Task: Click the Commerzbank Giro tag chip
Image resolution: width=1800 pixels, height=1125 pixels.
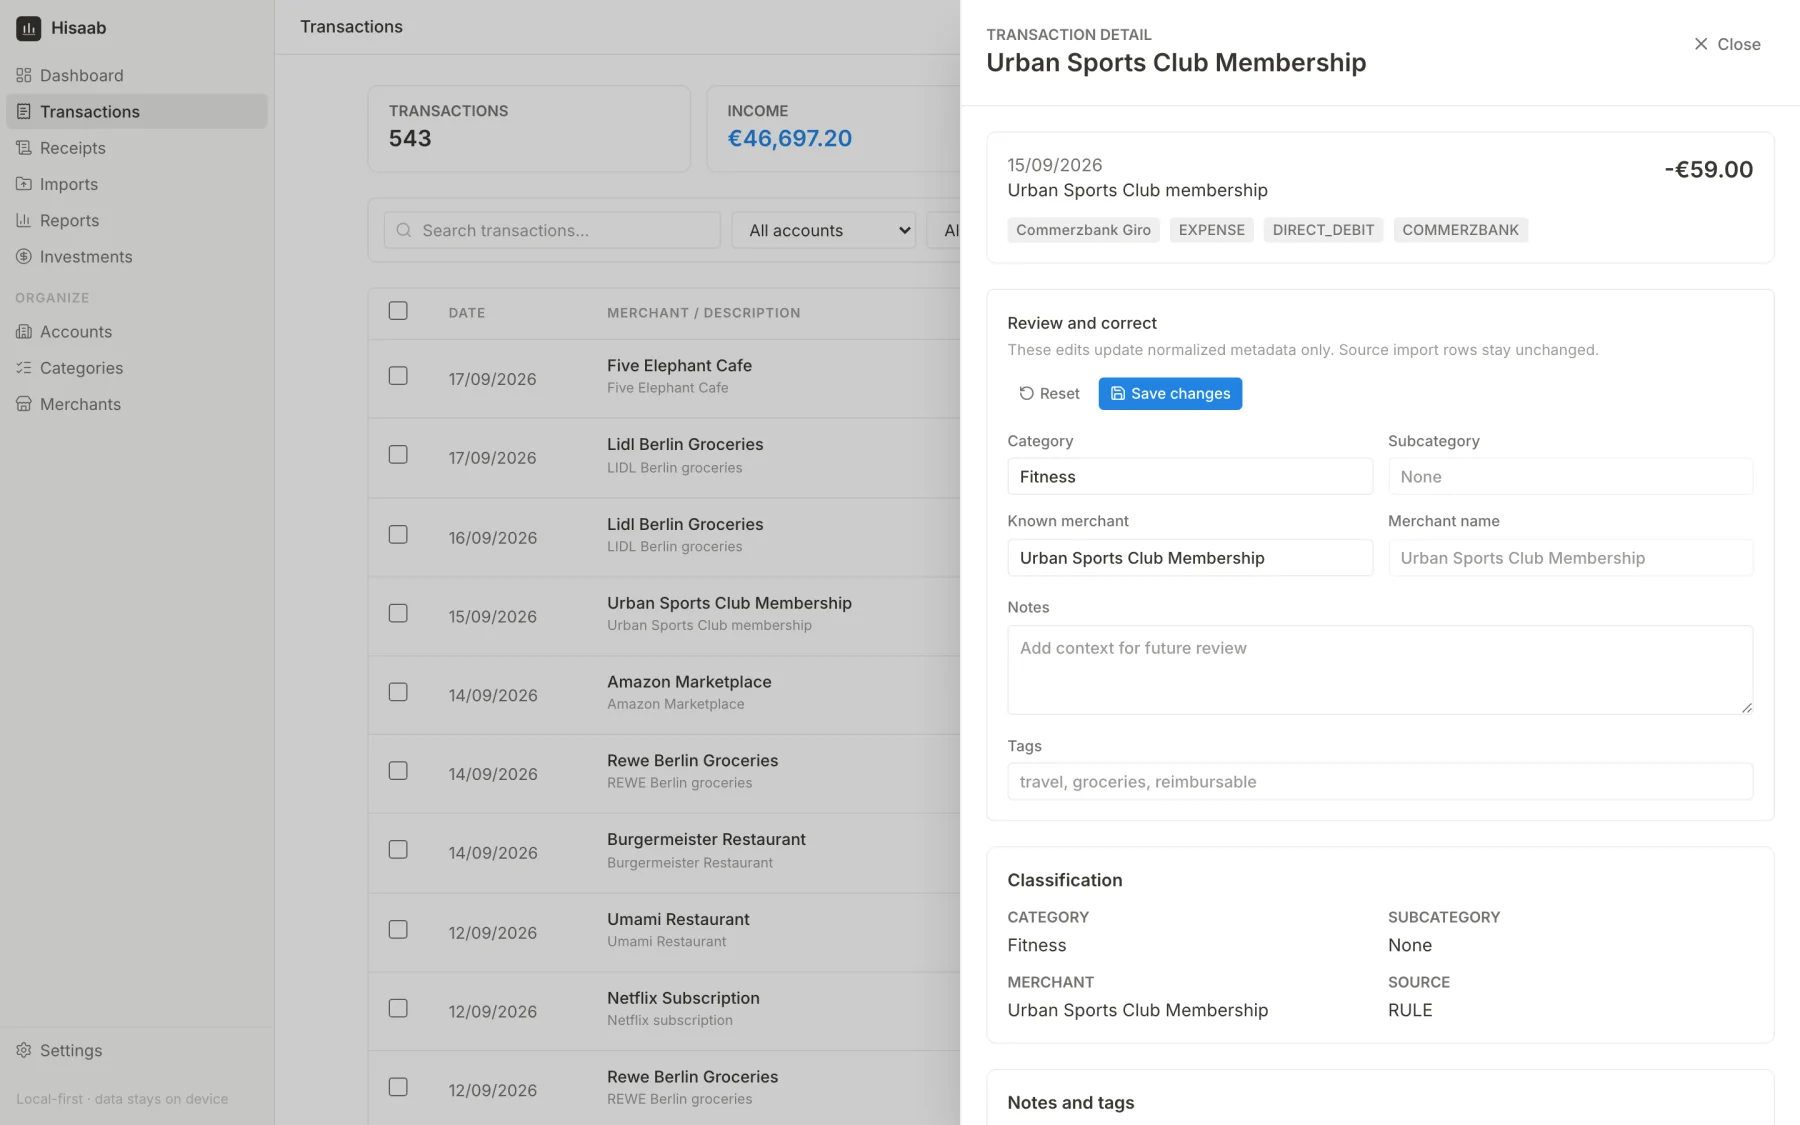Action: pos(1083,230)
